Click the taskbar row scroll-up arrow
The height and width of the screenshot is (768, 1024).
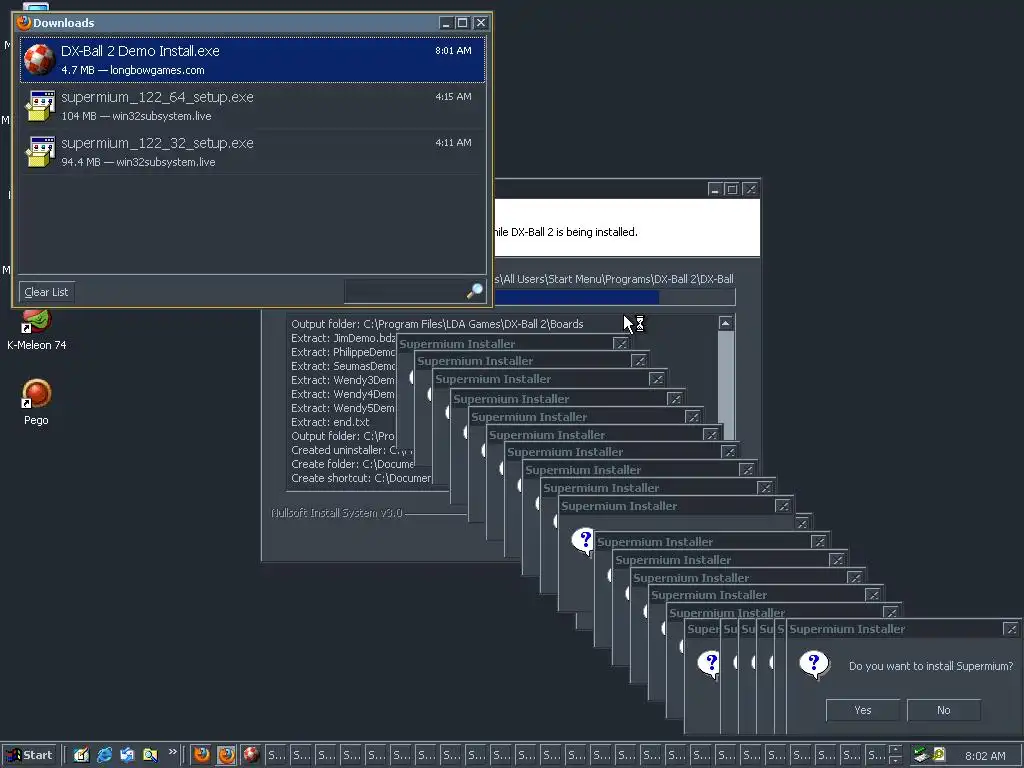coord(895,750)
